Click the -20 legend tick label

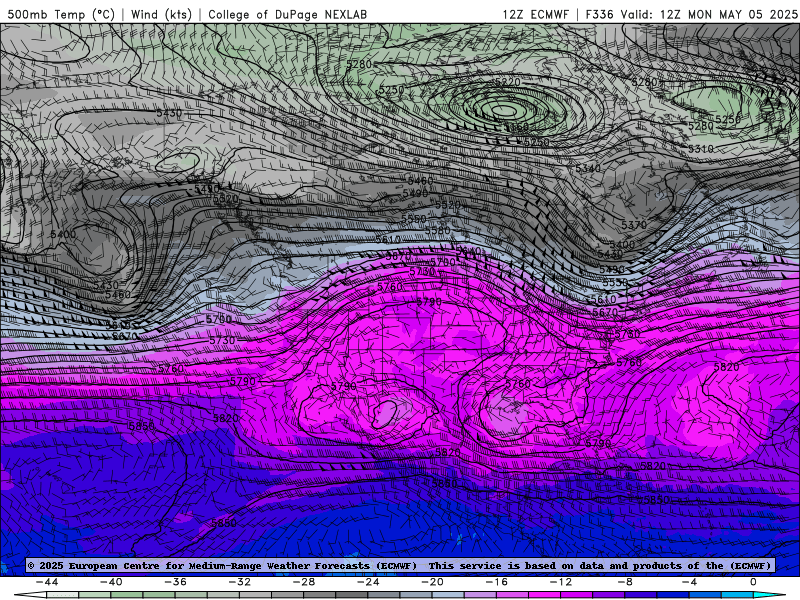[x=433, y=582]
